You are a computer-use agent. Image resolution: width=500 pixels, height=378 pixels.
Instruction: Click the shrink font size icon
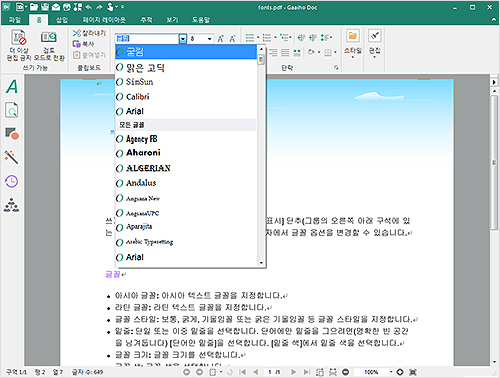[x=232, y=39]
